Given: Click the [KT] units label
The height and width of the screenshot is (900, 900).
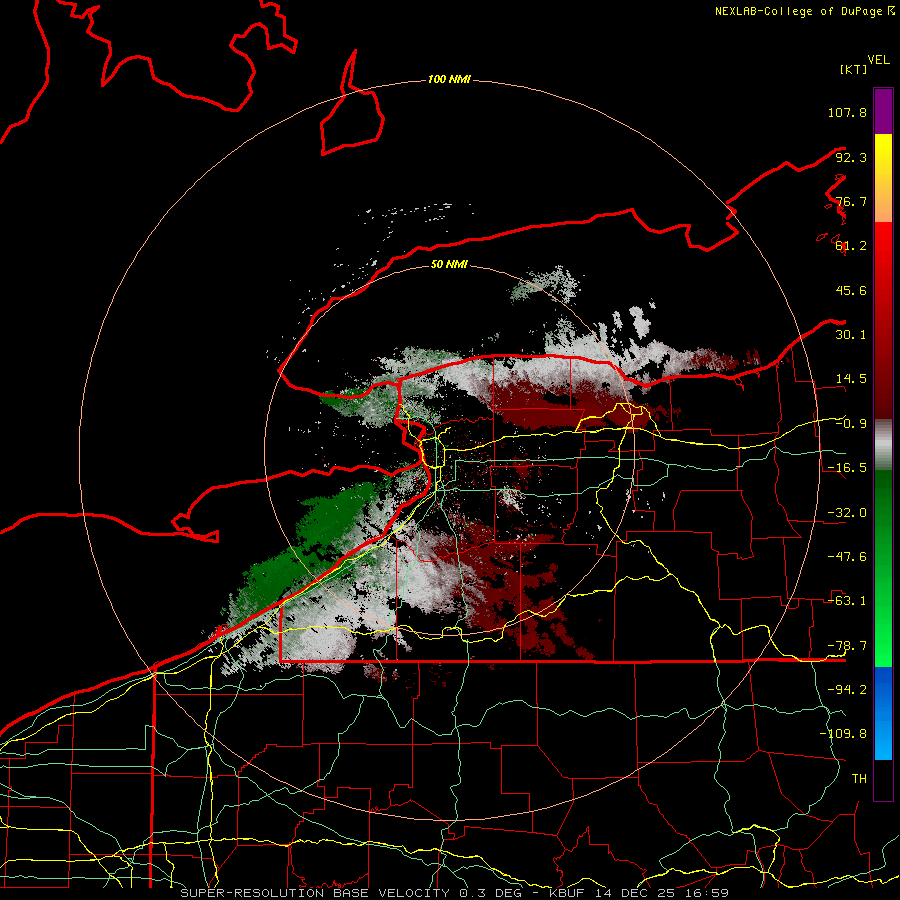Looking at the screenshot, I should (854, 69).
